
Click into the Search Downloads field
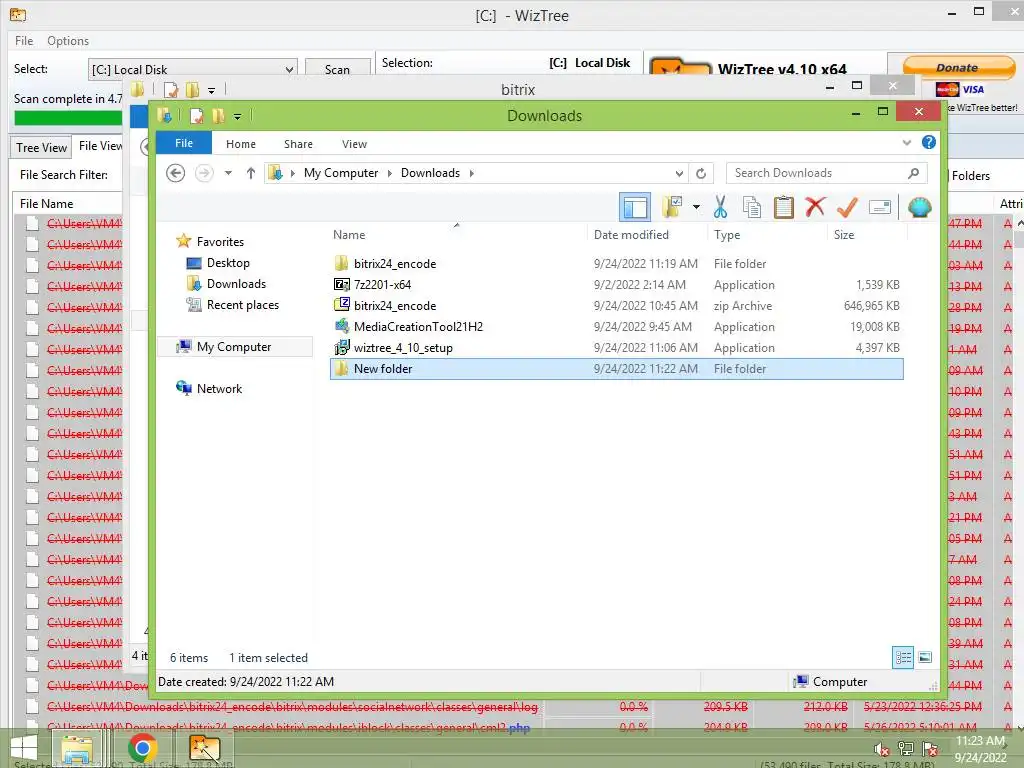point(818,173)
